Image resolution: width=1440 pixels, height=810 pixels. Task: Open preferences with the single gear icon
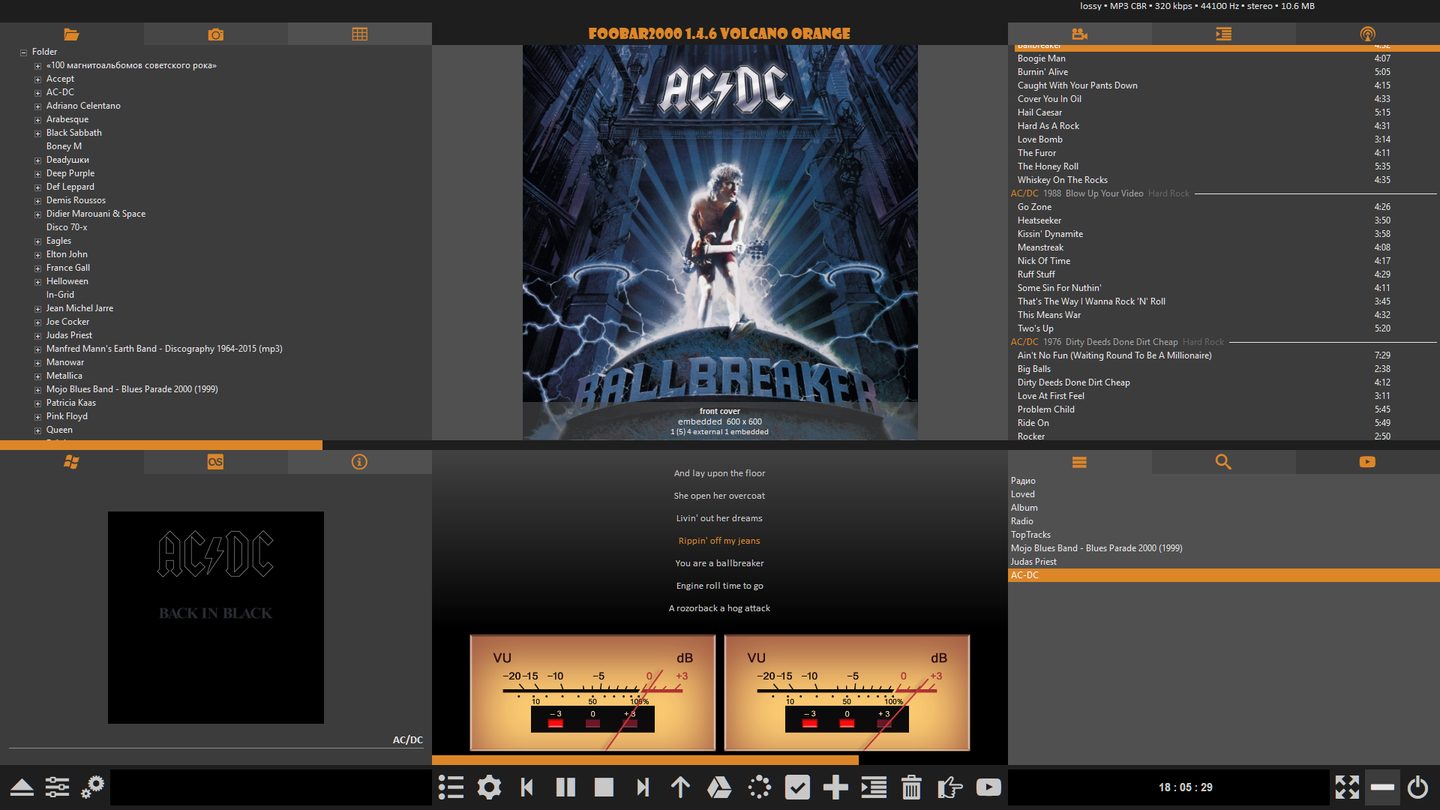click(x=489, y=787)
